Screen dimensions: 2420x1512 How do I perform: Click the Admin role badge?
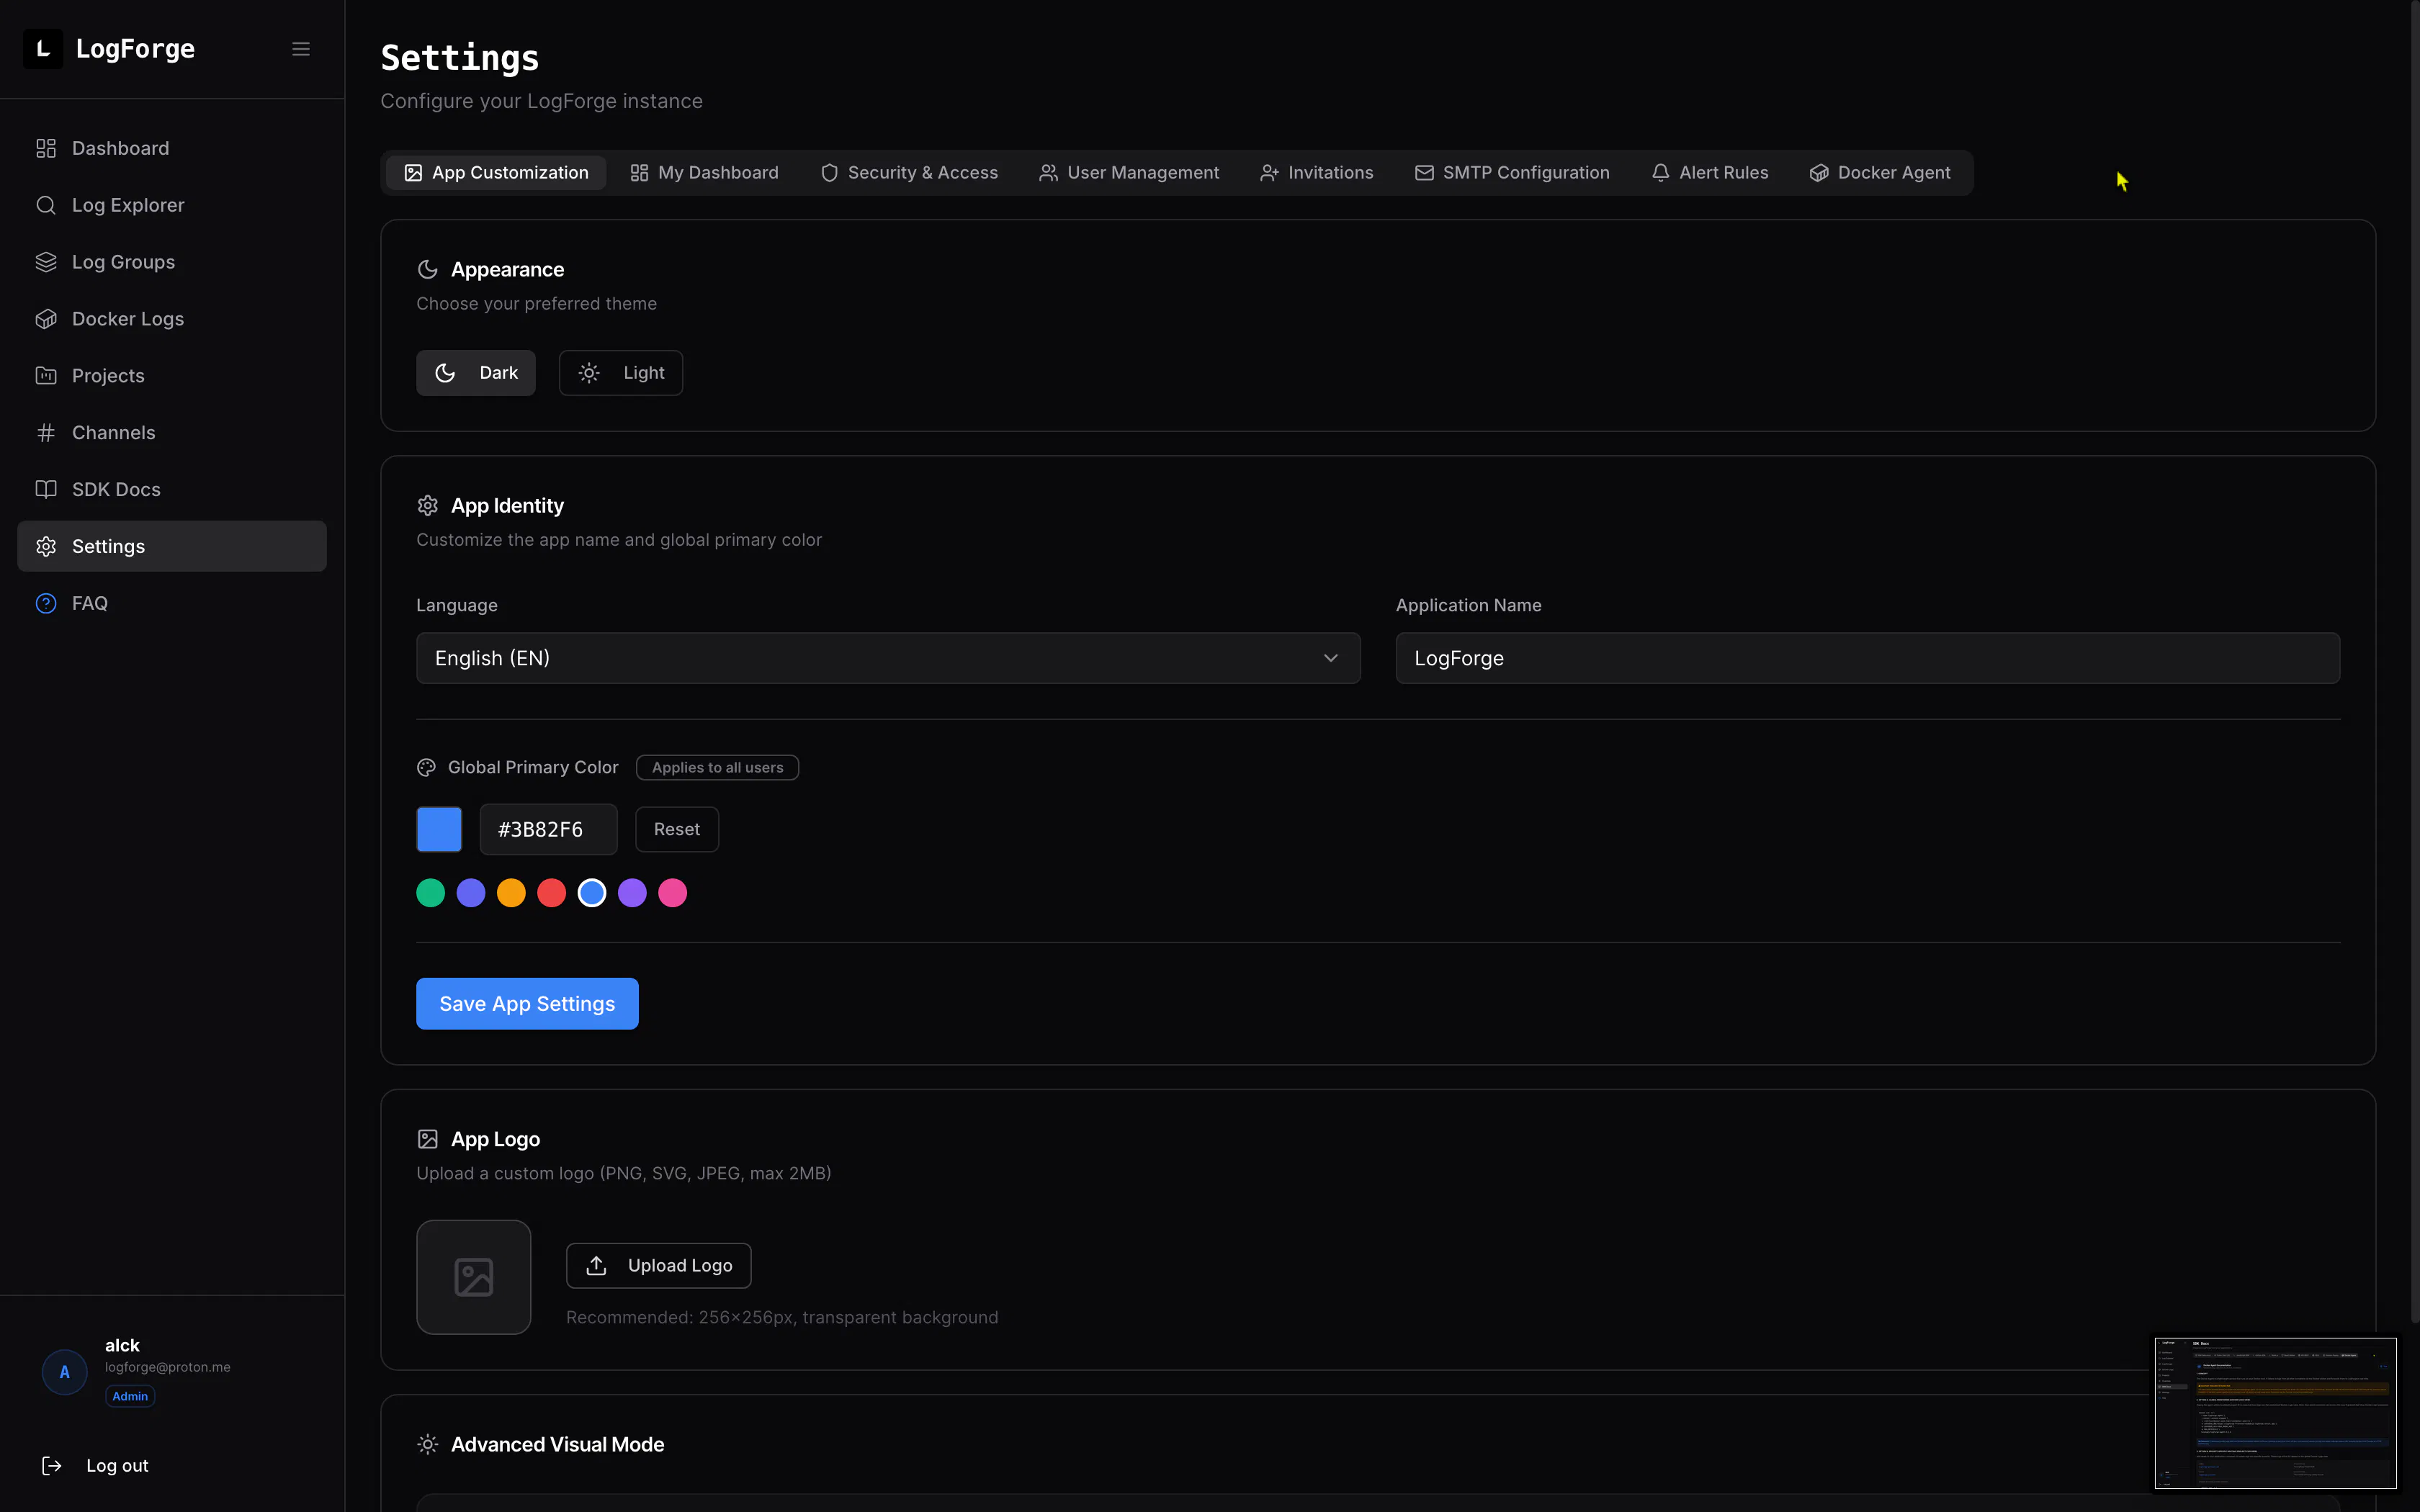coord(130,1396)
